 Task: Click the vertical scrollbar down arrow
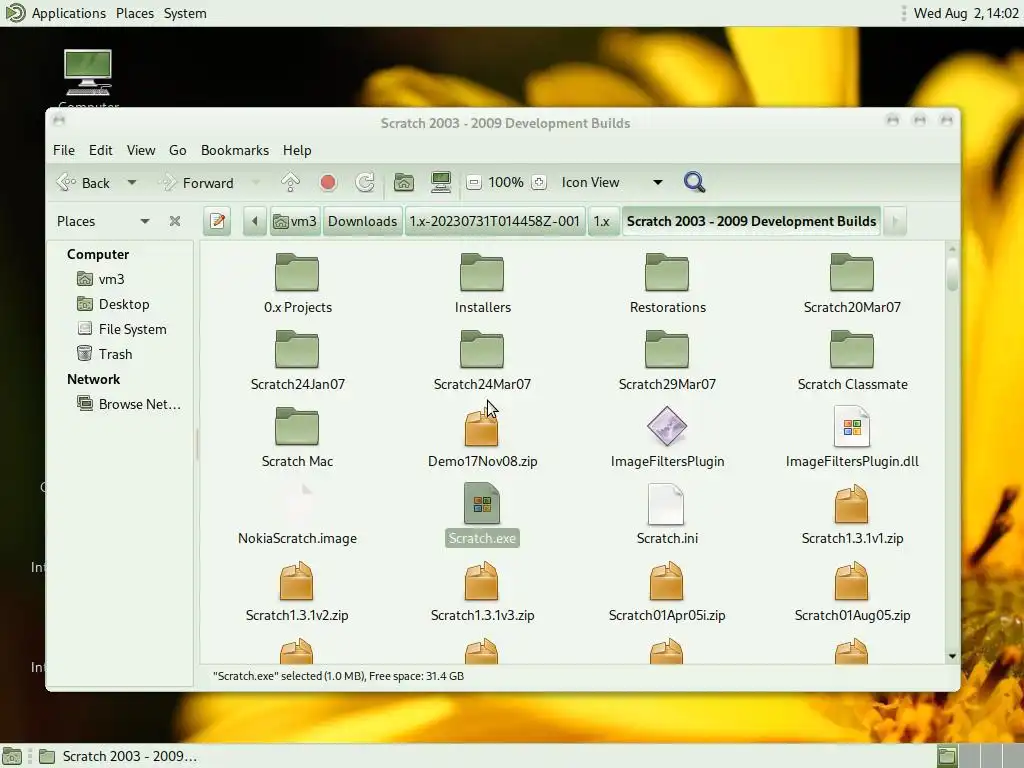[952, 656]
